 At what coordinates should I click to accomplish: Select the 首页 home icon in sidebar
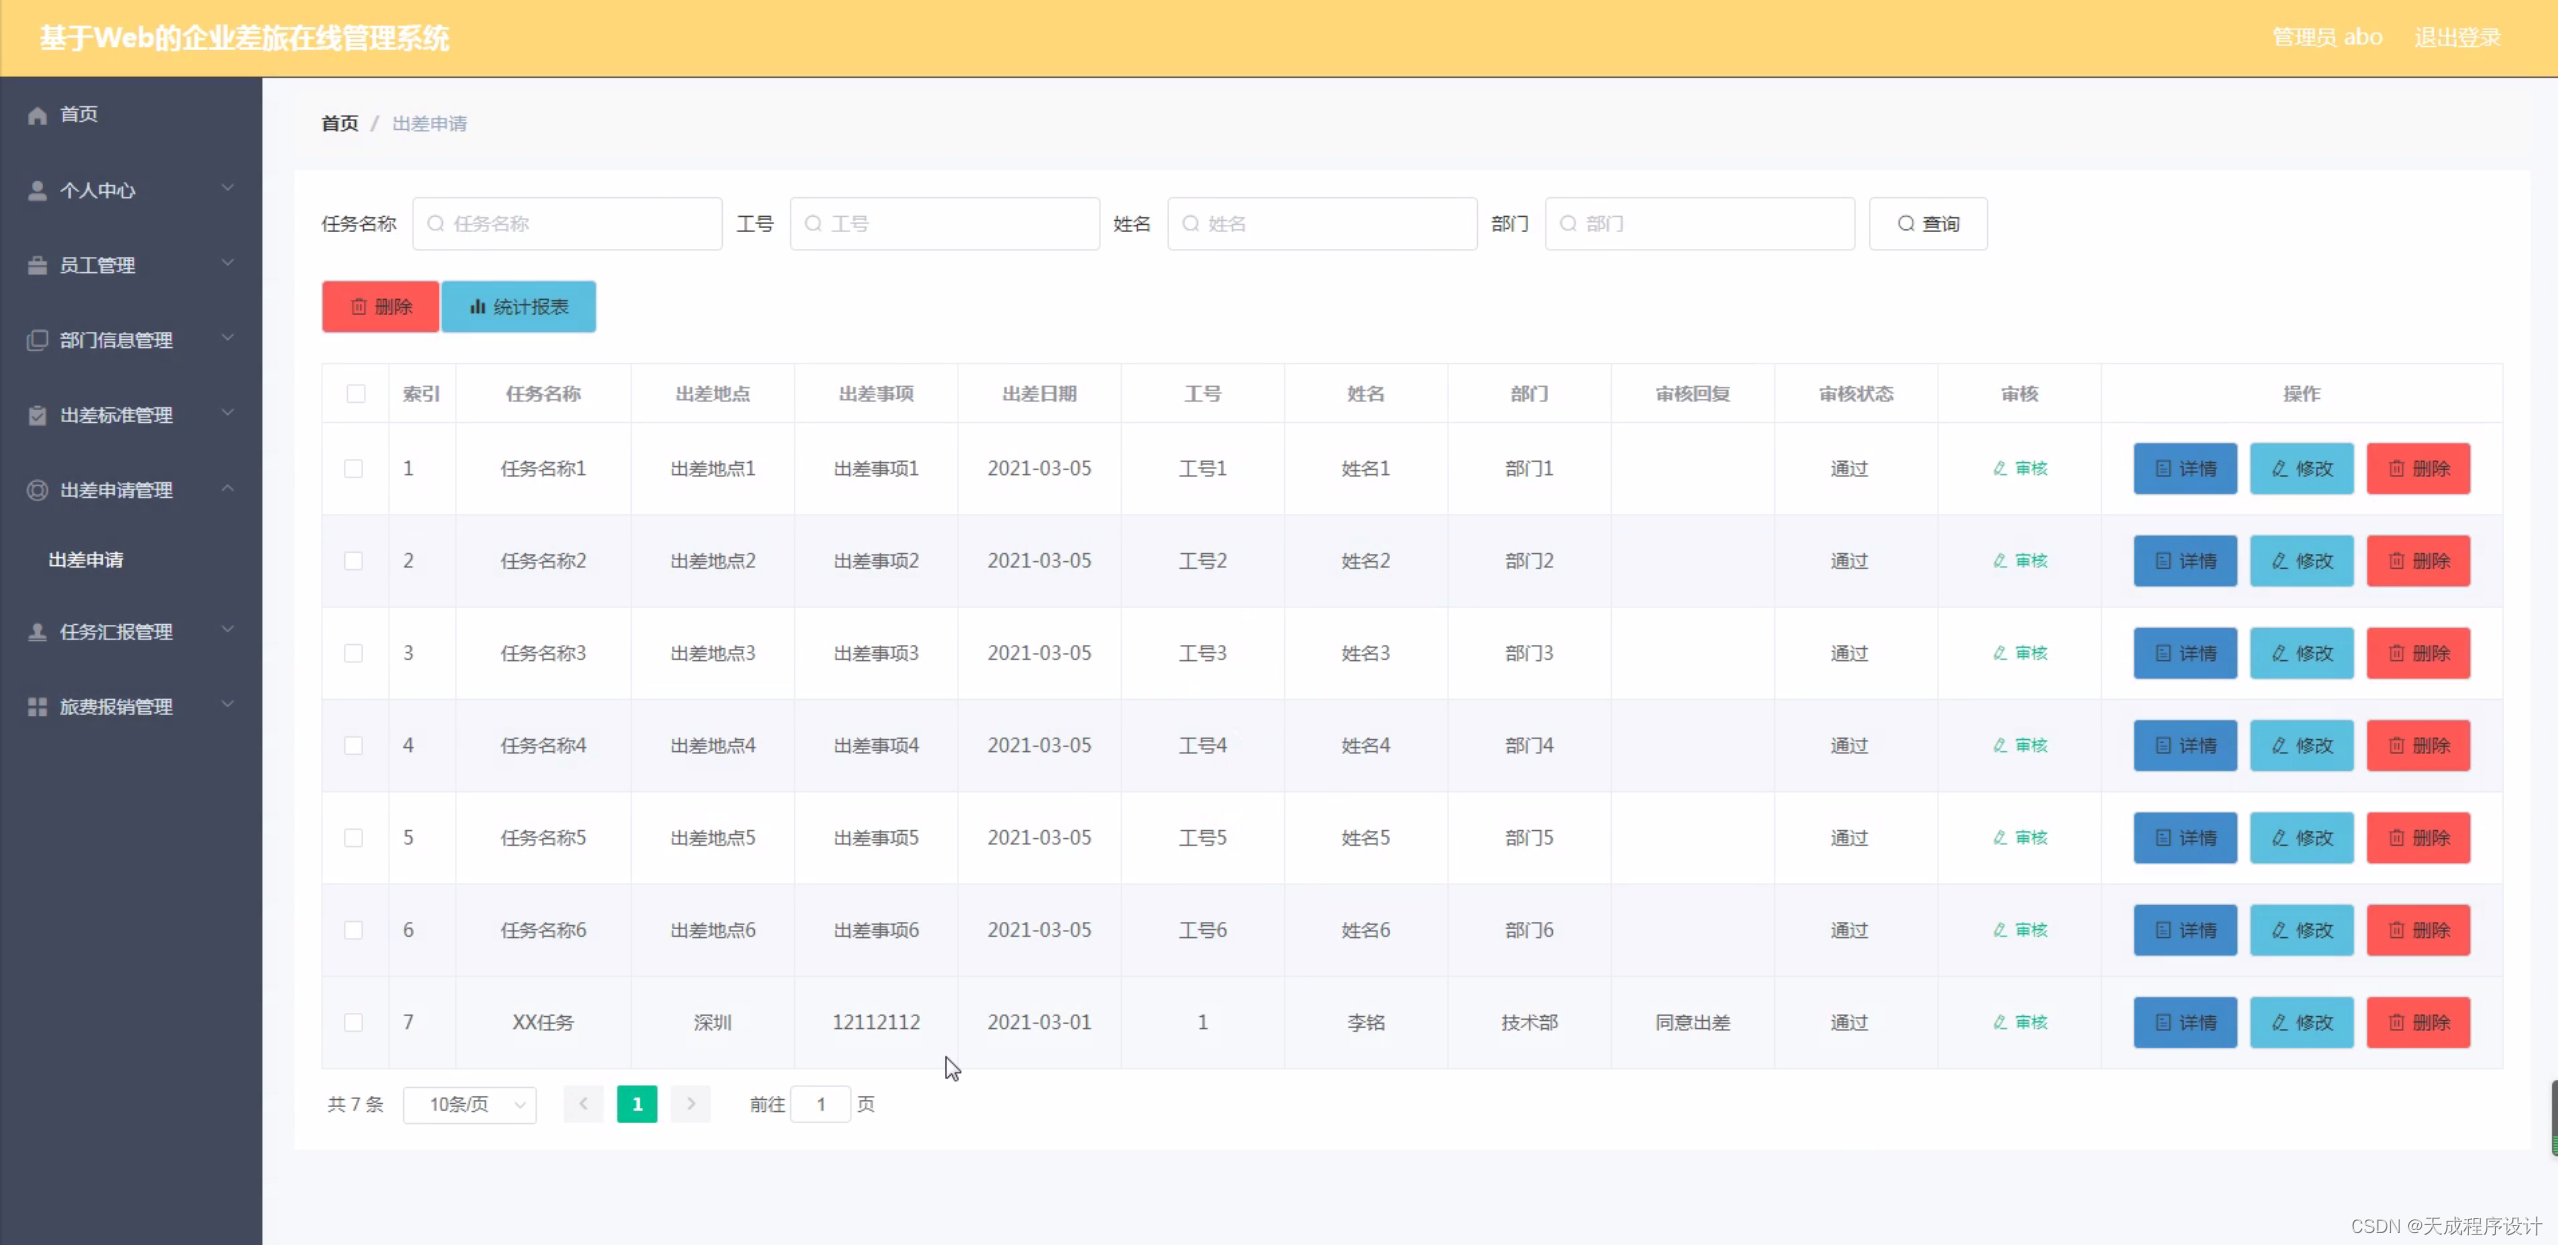(37, 114)
